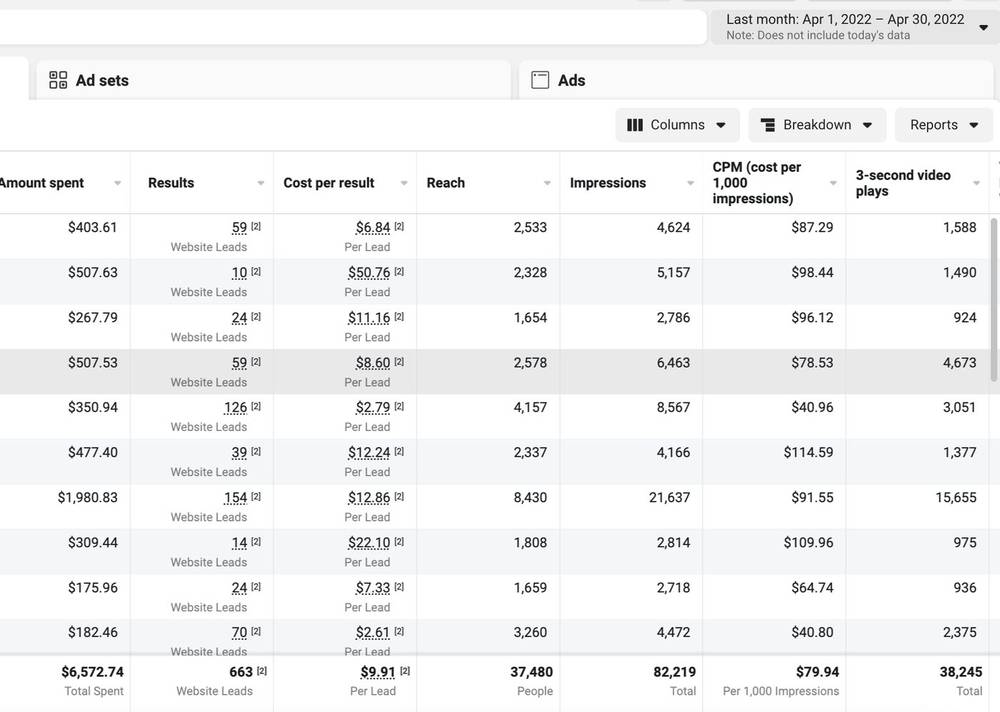1000x712 pixels.
Task: Select video plays value 15,655
Action: click(956, 498)
